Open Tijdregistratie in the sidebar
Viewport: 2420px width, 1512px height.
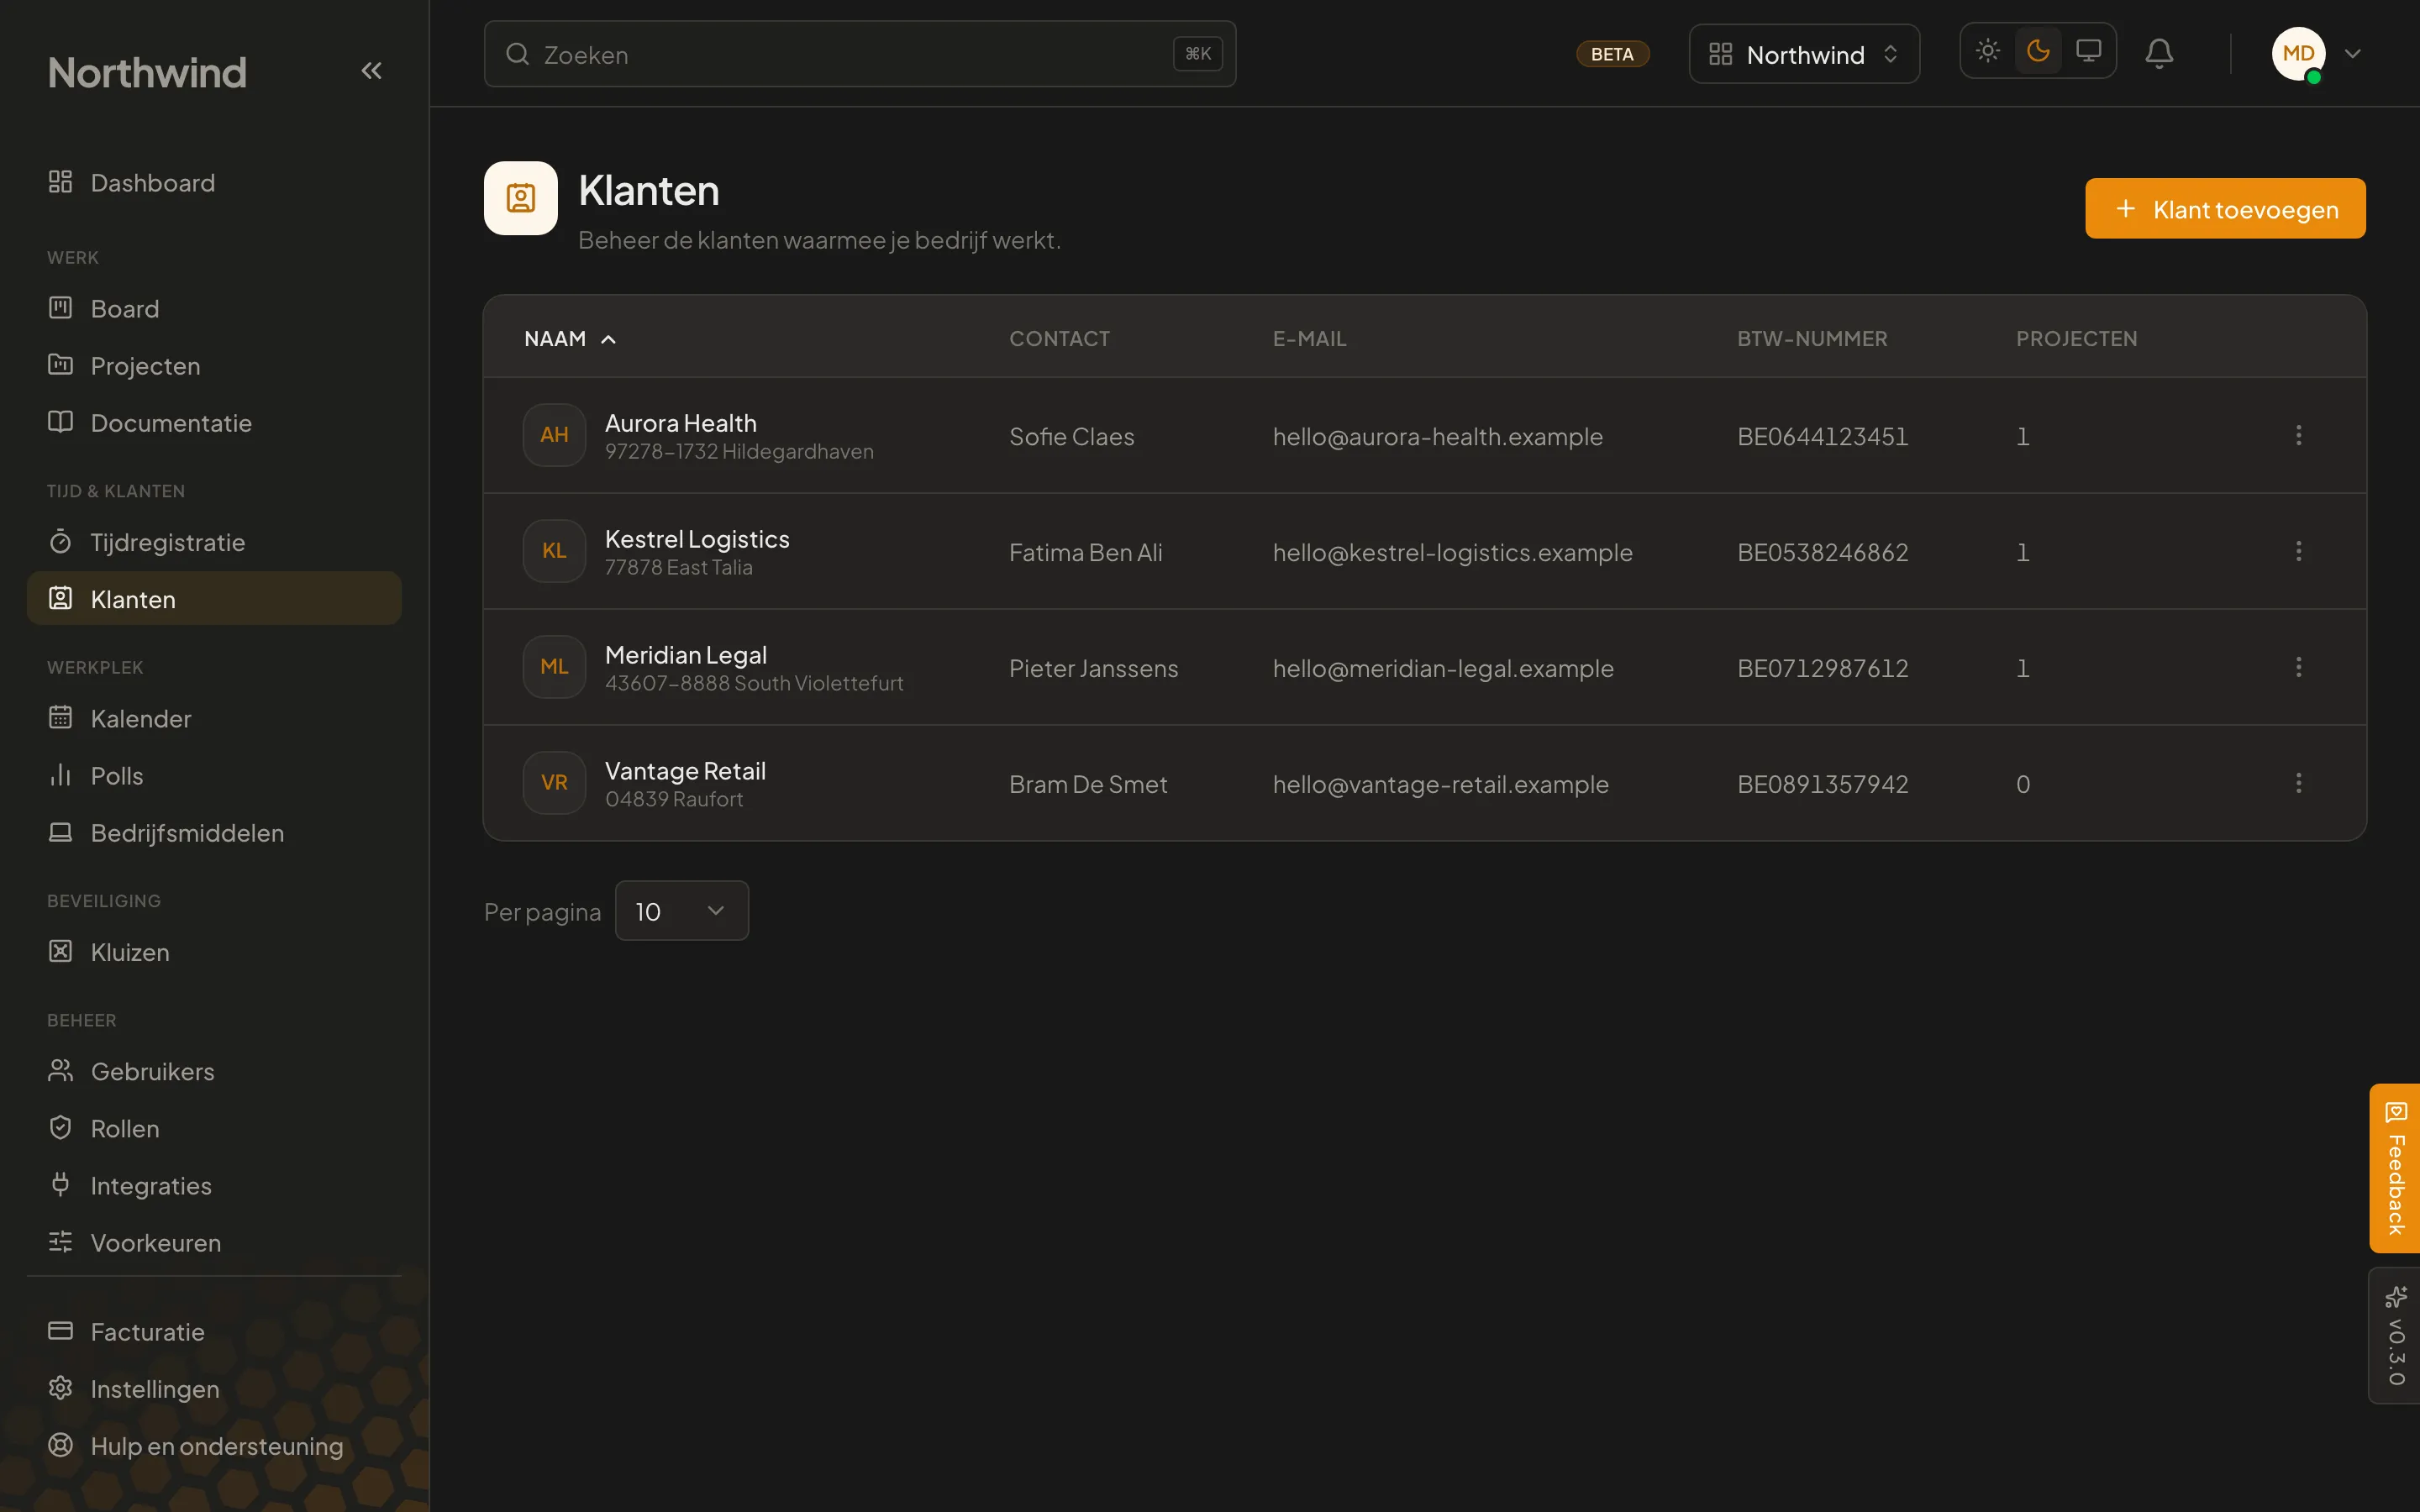214,541
